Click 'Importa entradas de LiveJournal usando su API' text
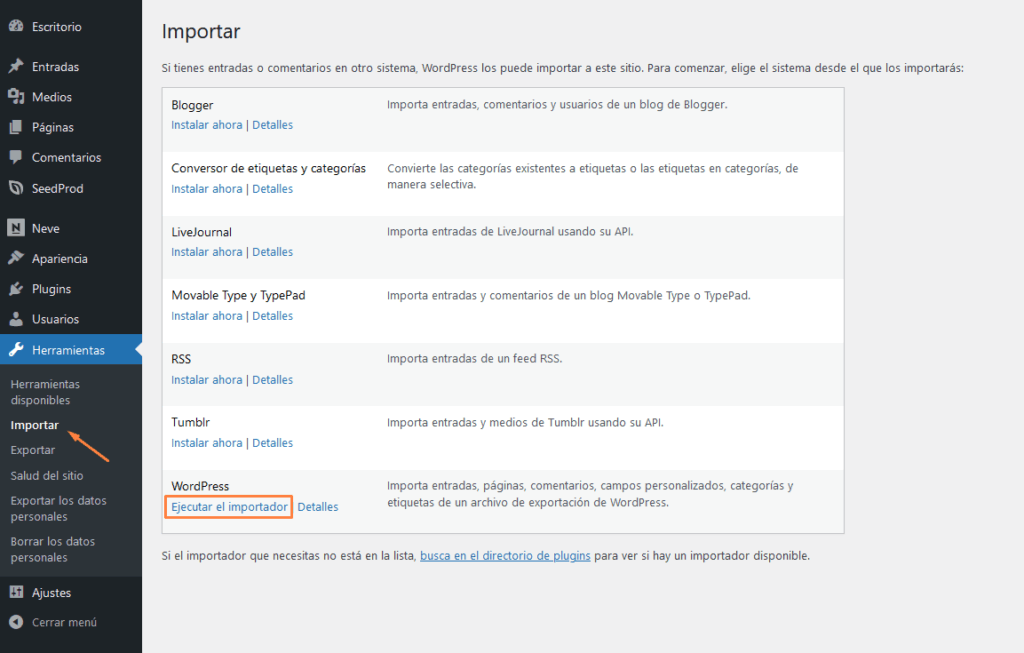1024x653 pixels. tap(510, 231)
